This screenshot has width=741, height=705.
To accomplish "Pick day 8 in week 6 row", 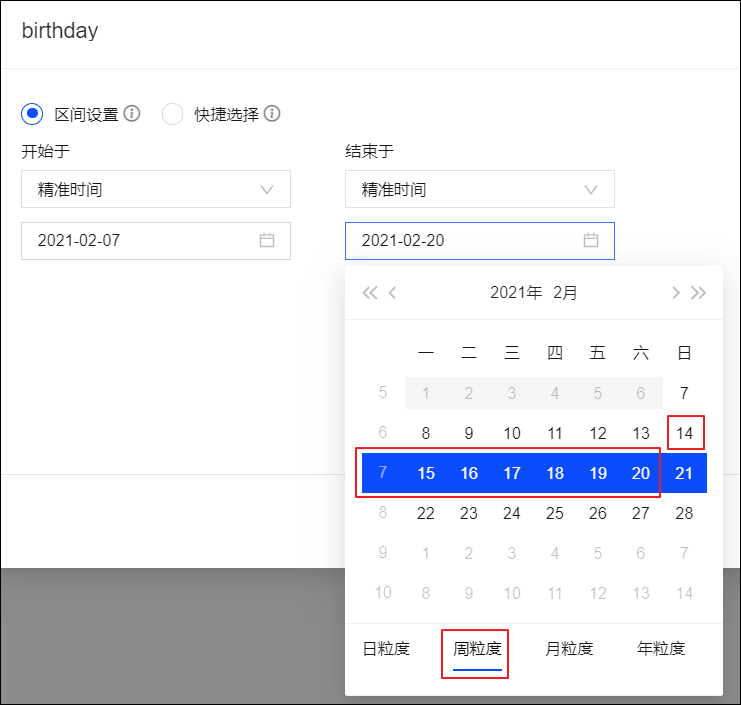I will 426,433.
